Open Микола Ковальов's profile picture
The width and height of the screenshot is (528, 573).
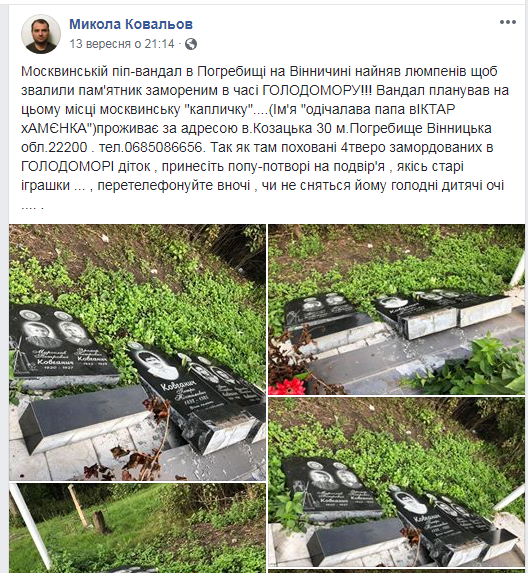[x=41, y=34]
